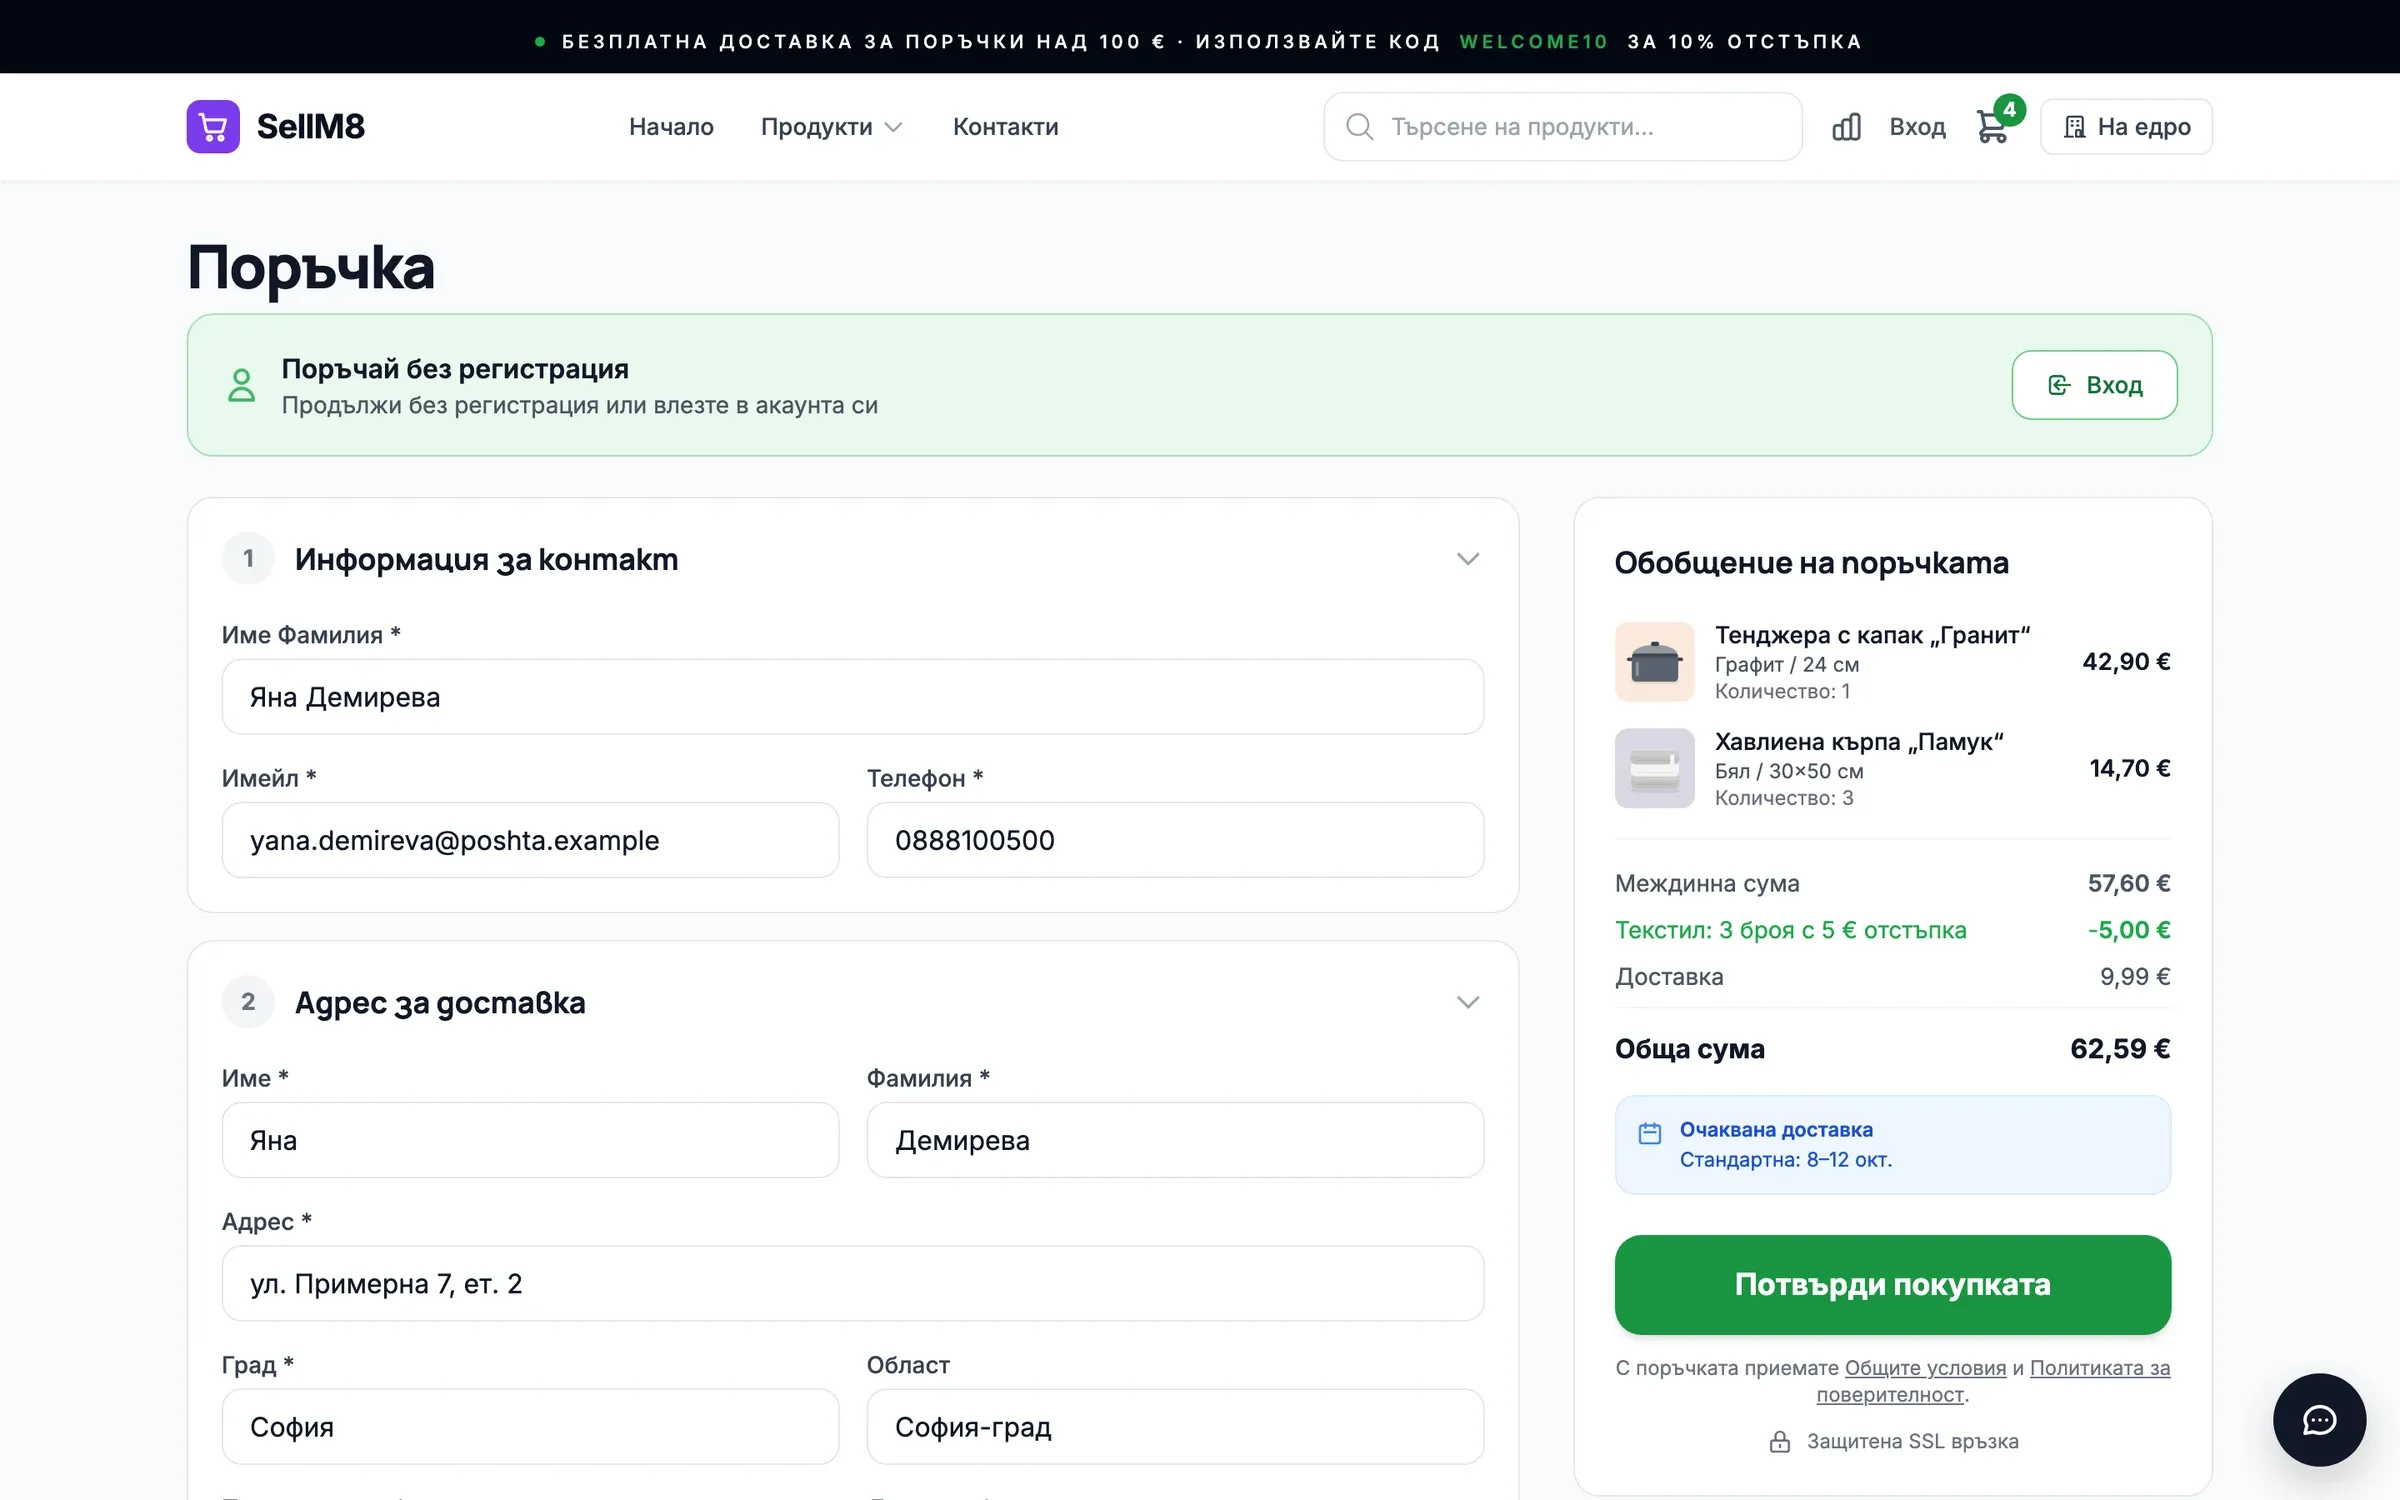Screen dimensions: 2400x1500
Task: Click the Град field with София
Action: click(x=530, y=1427)
